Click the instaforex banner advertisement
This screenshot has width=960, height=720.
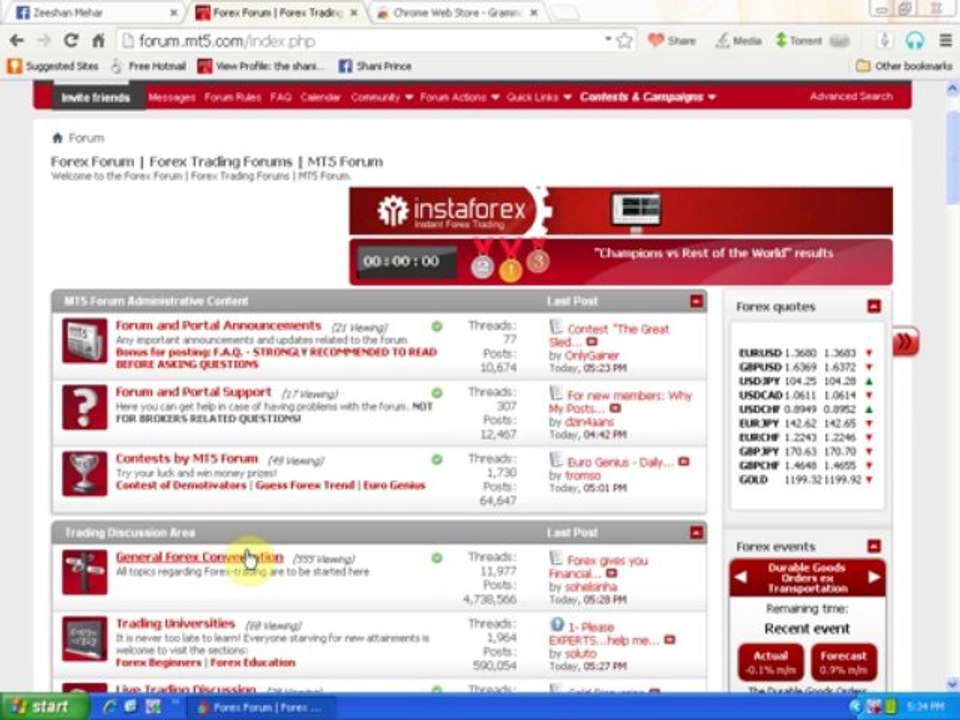point(621,211)
